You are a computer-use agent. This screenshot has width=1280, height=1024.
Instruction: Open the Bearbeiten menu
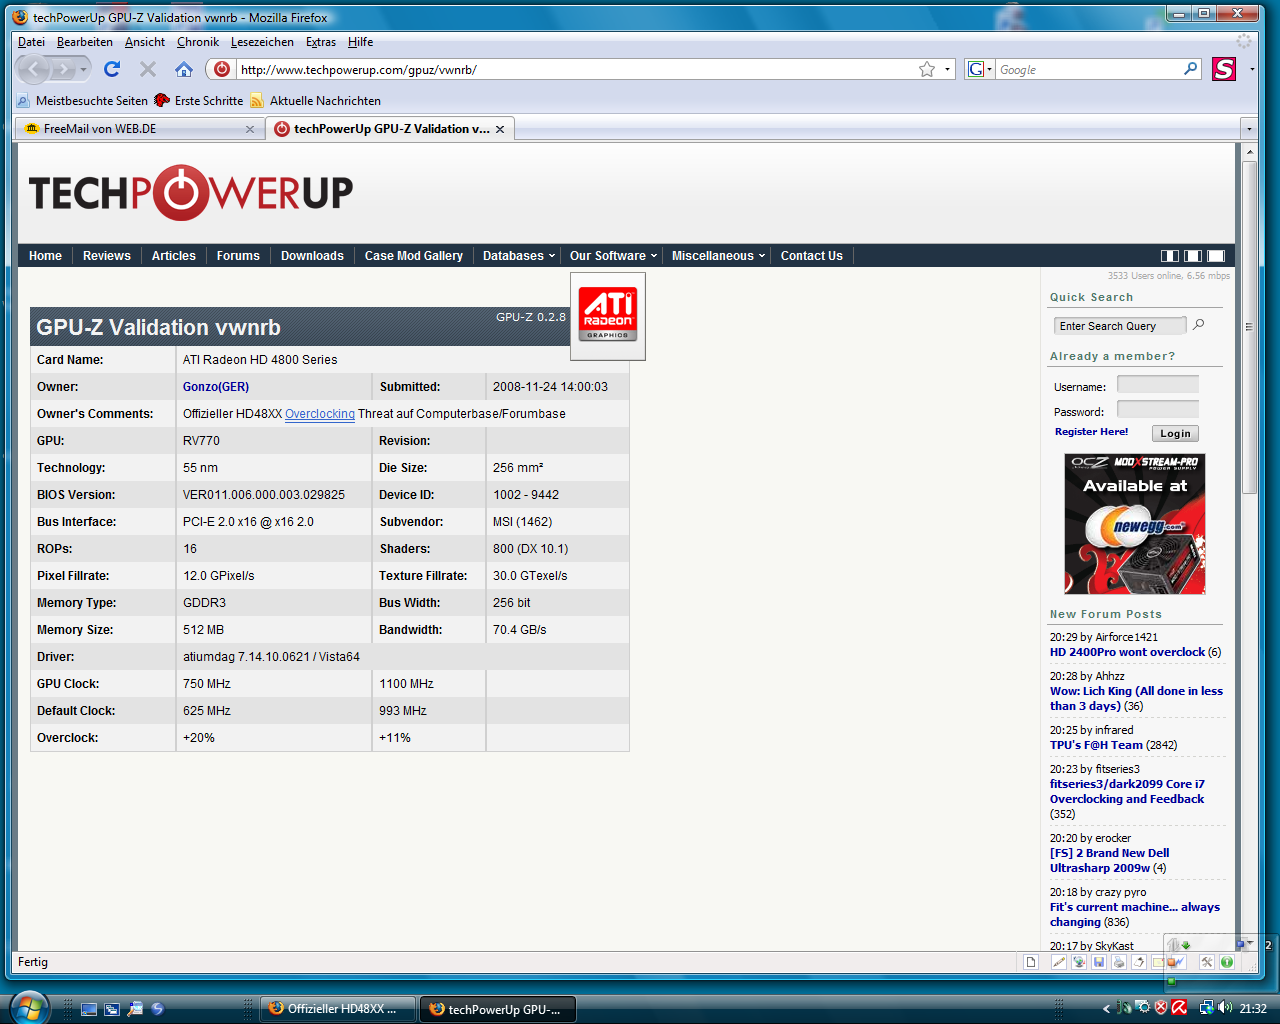click(x=85, y=42)
